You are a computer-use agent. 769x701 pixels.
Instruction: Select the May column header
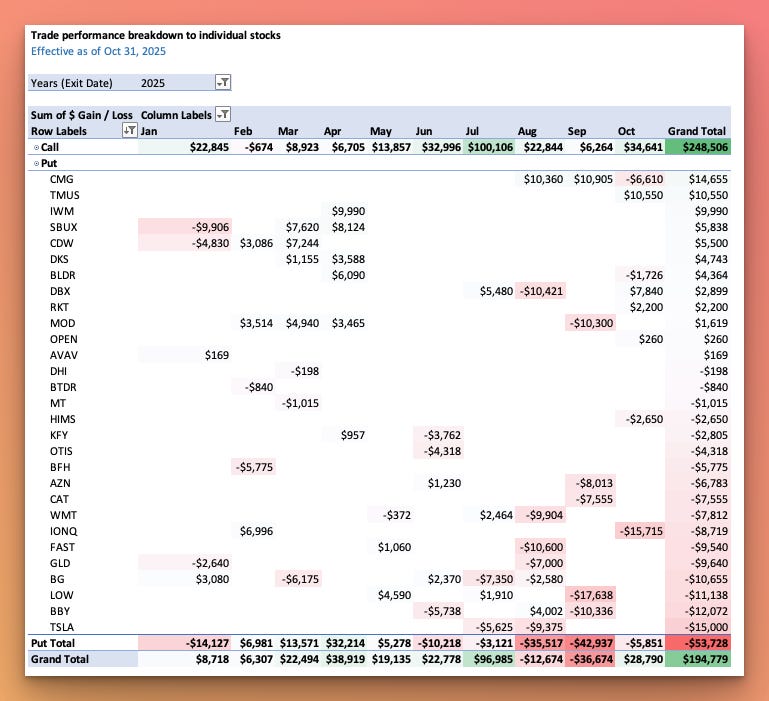(x=381, y=131)
